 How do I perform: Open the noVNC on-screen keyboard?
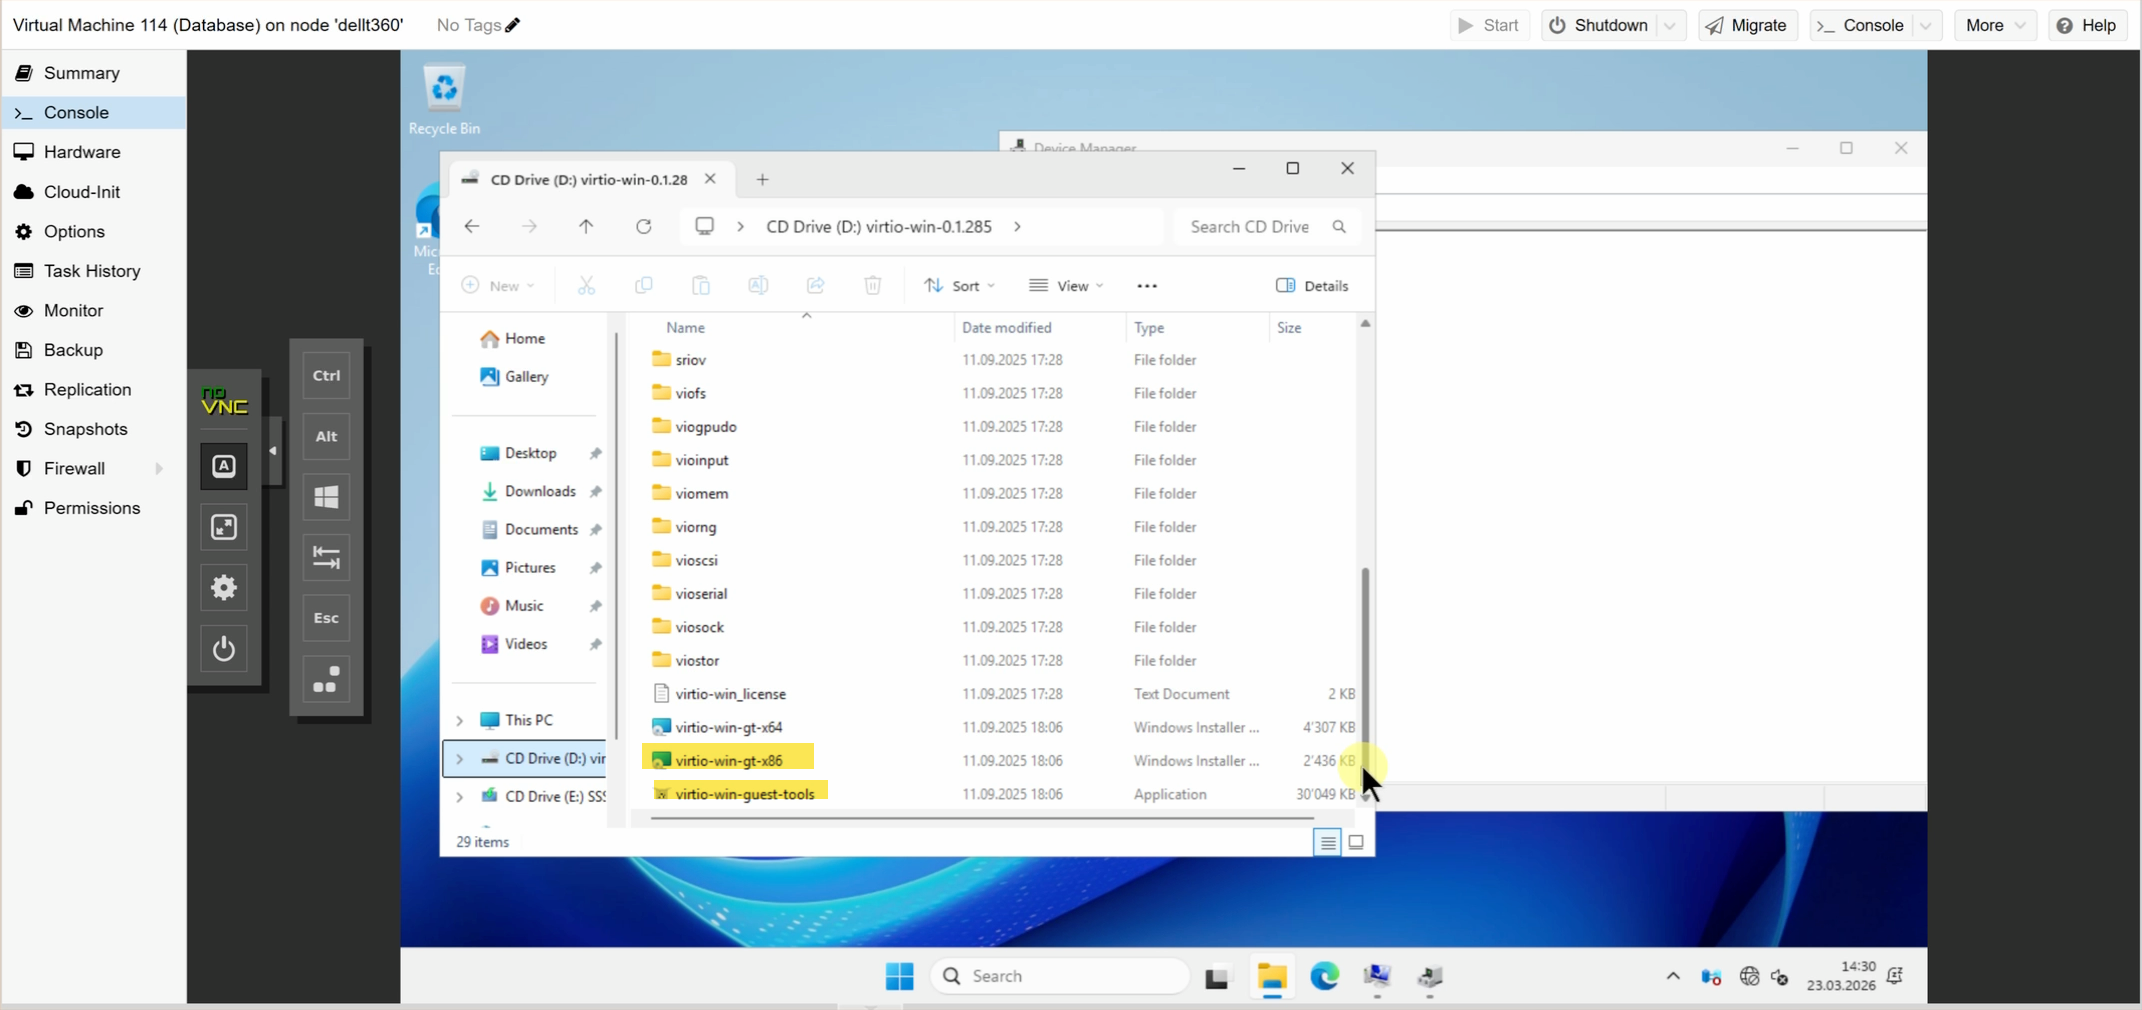(x=223, y=466)
